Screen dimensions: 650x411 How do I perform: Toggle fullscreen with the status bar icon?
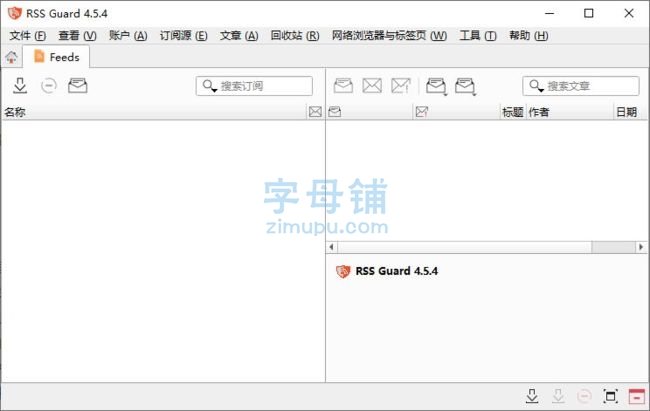[610, 396]
